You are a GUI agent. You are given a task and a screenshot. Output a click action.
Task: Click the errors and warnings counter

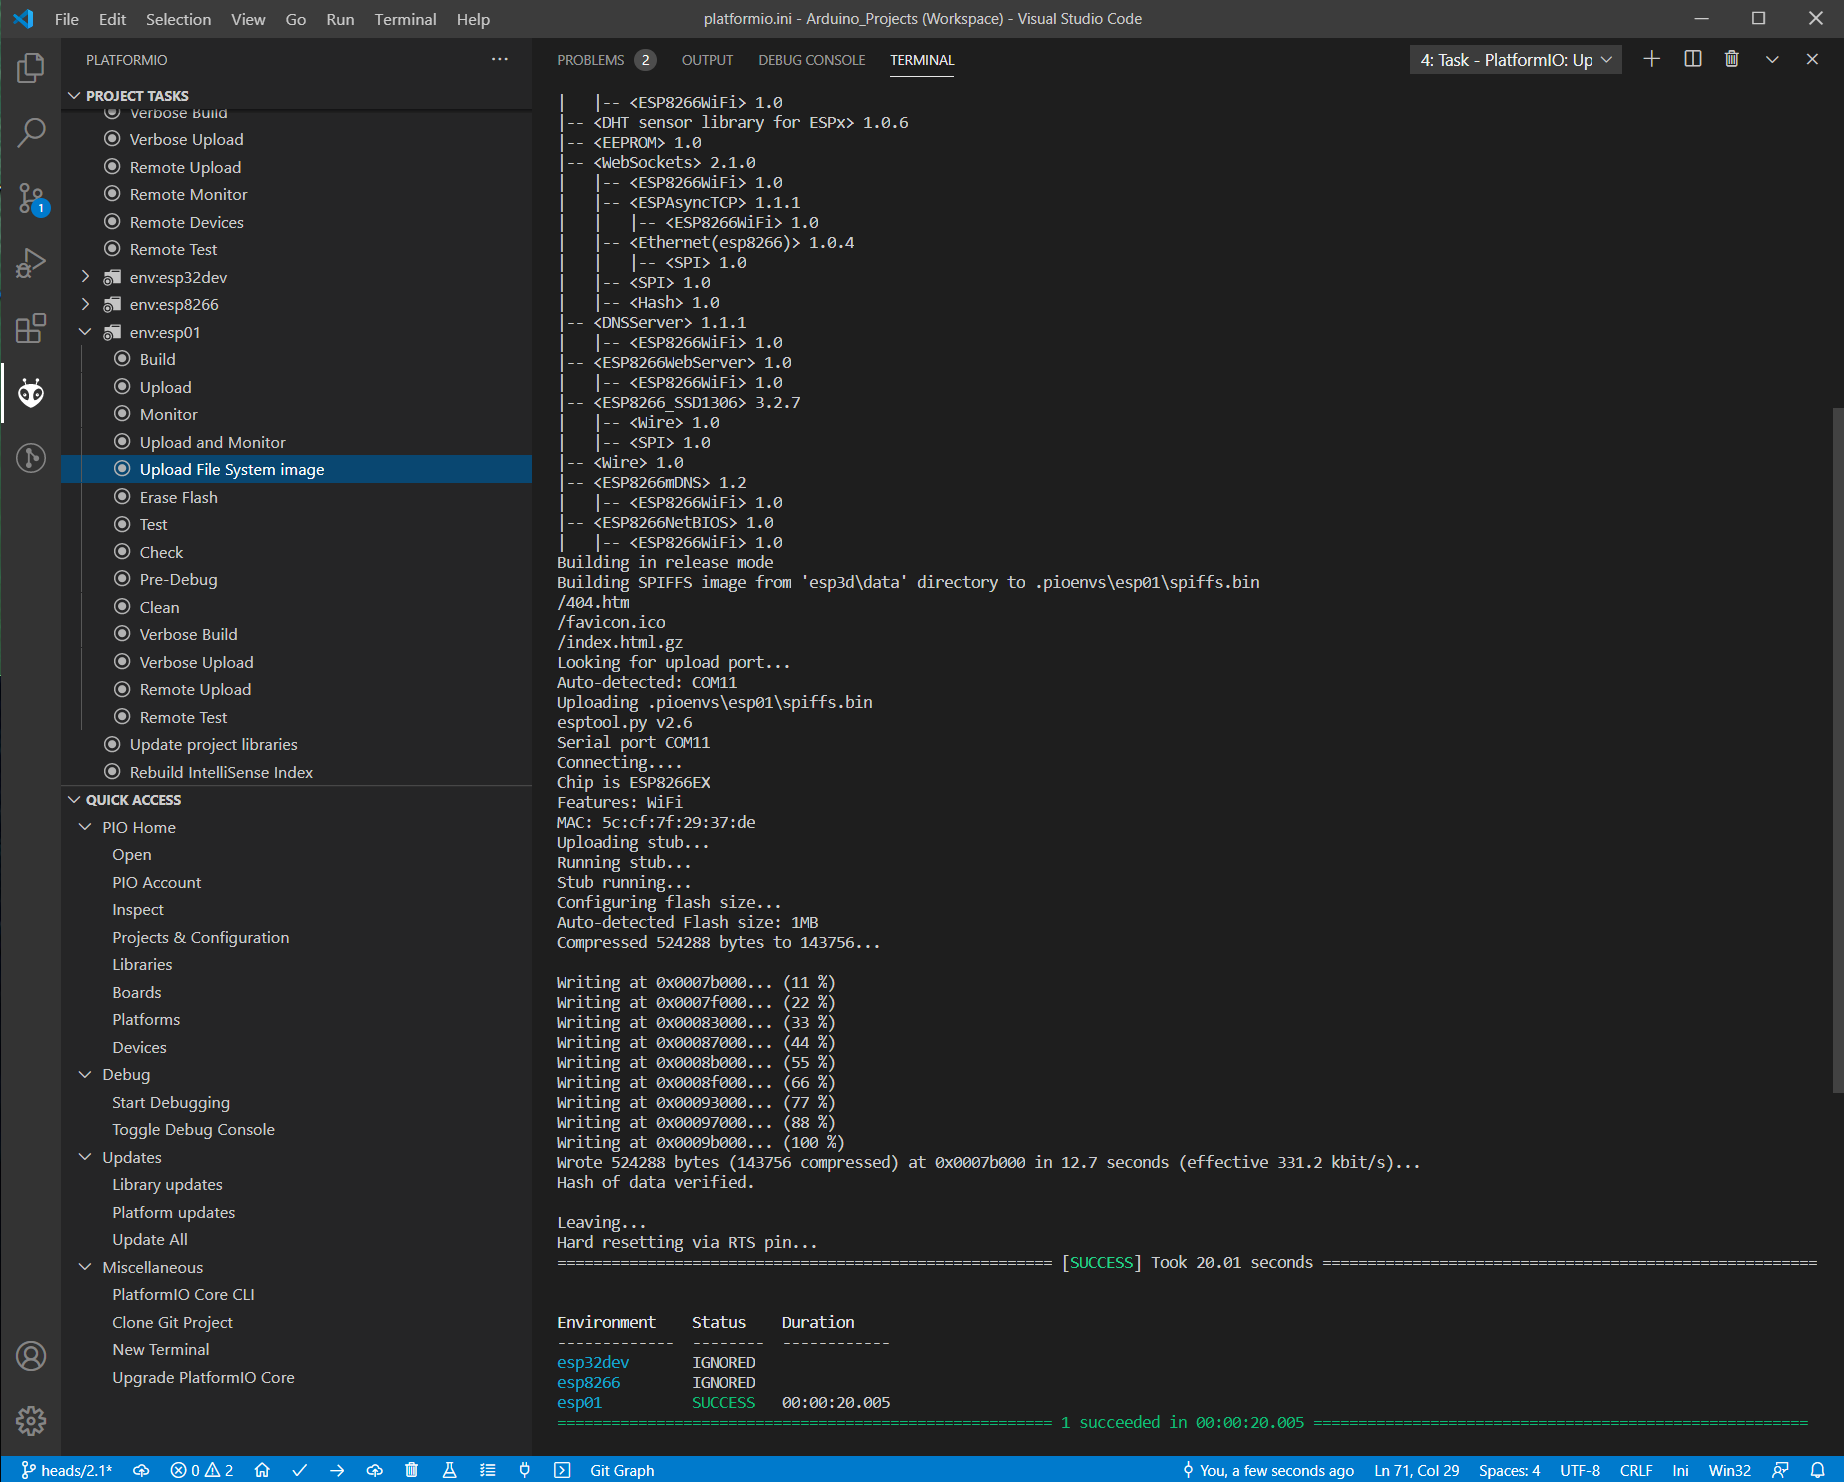coord(202,1470)
